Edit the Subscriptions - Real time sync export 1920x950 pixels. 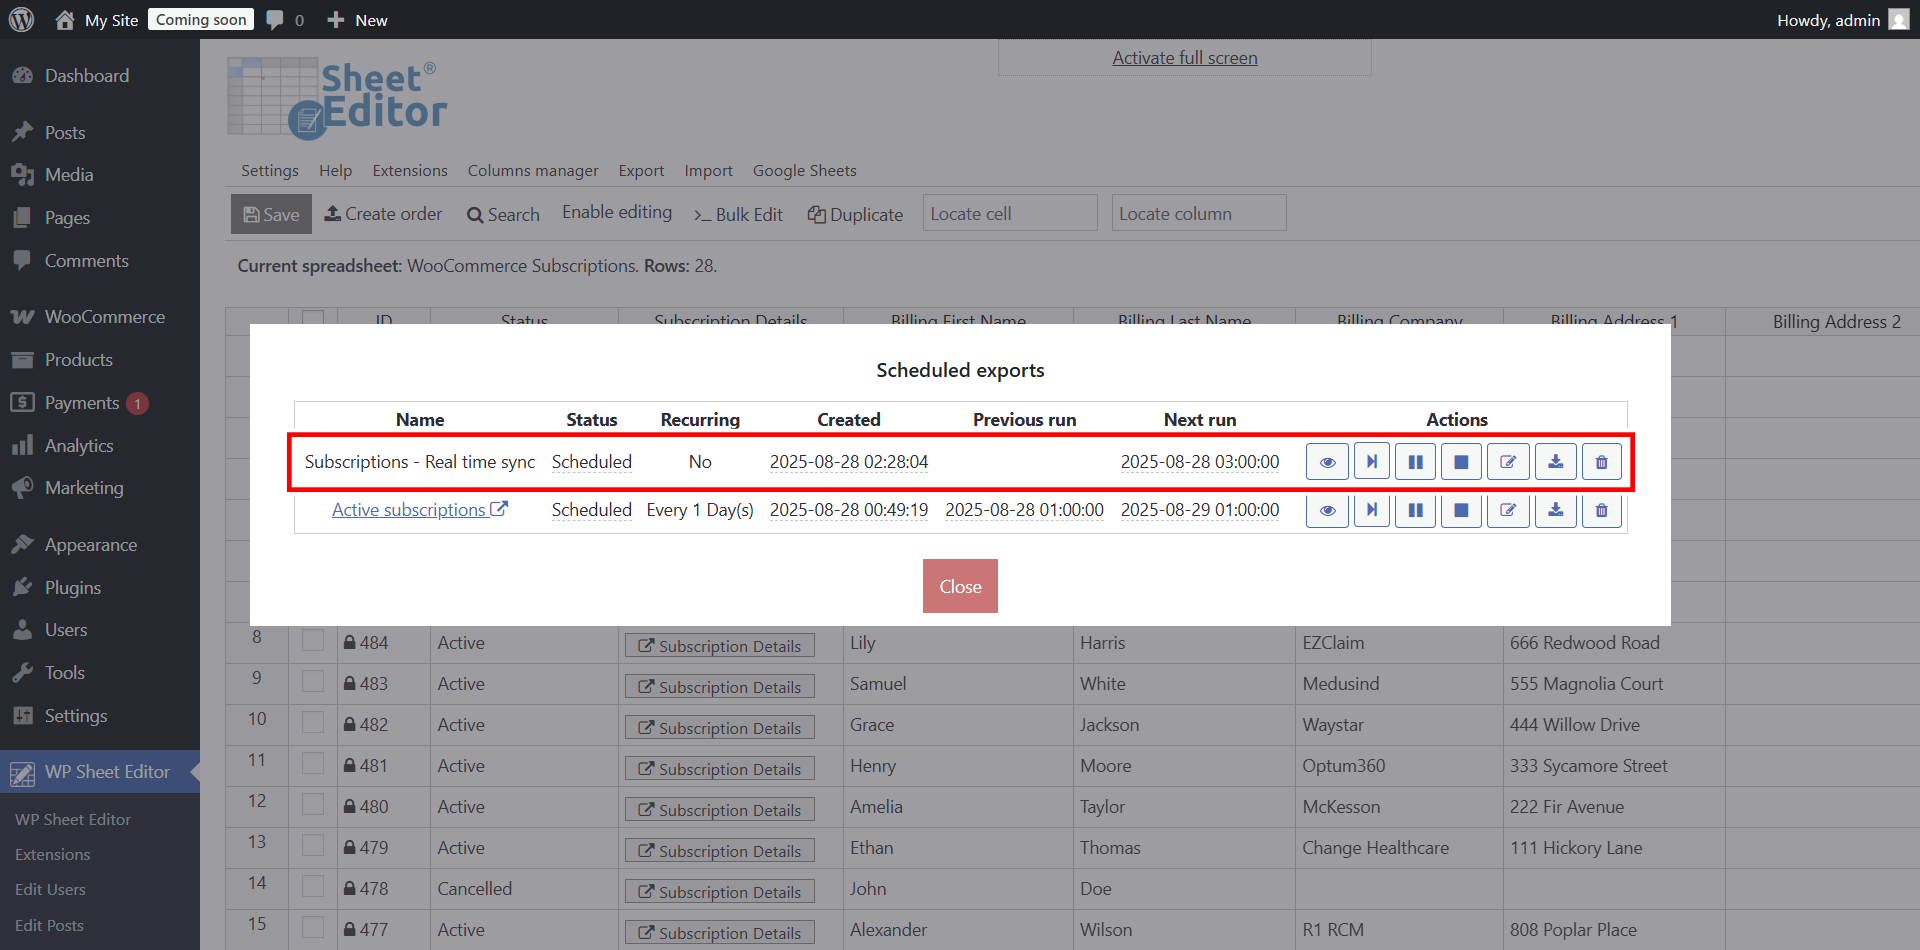pyautogui.click(x=1508, y=462)
